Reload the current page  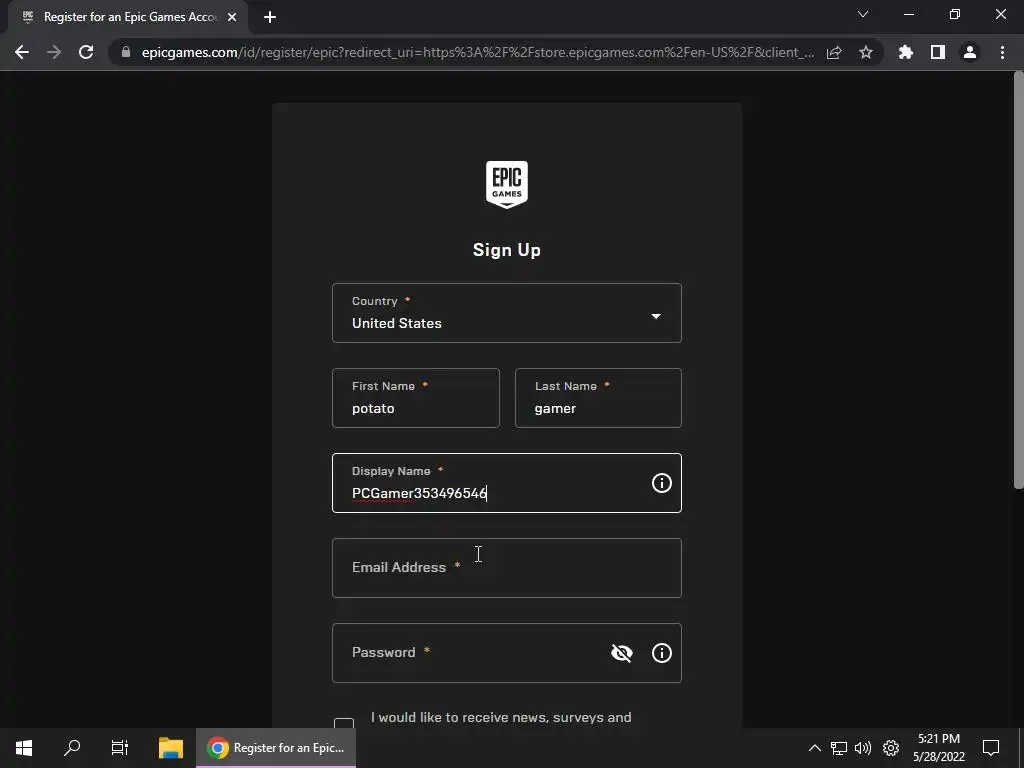coord(86,52)
